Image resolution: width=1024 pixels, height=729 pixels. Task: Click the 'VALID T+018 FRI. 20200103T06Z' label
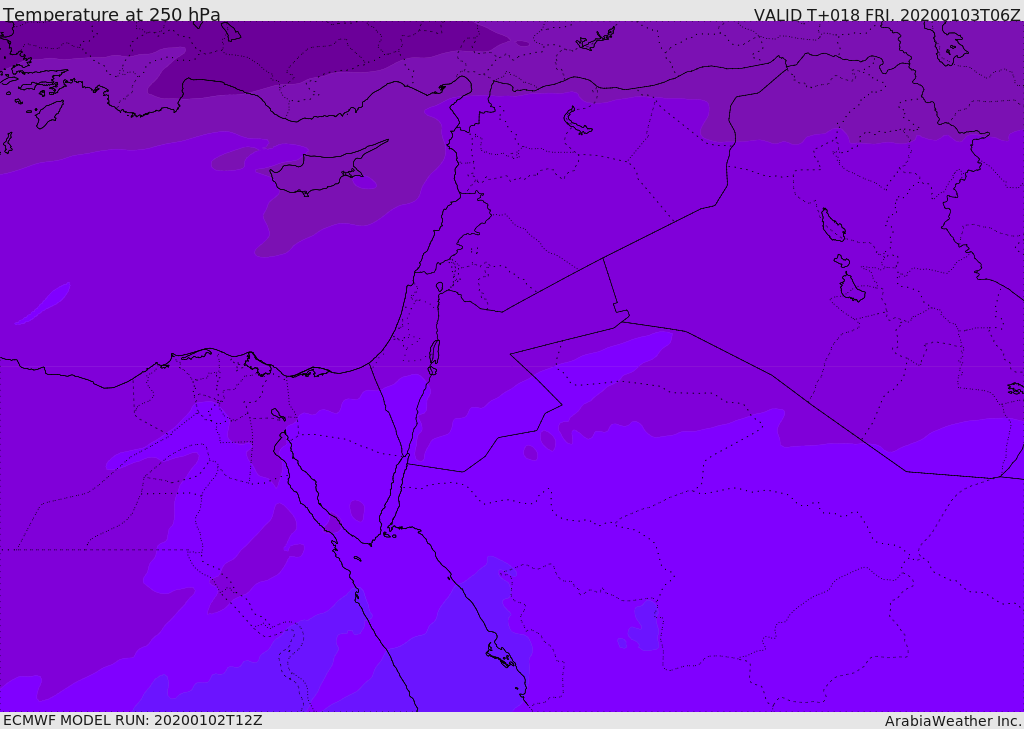point(887,14)
